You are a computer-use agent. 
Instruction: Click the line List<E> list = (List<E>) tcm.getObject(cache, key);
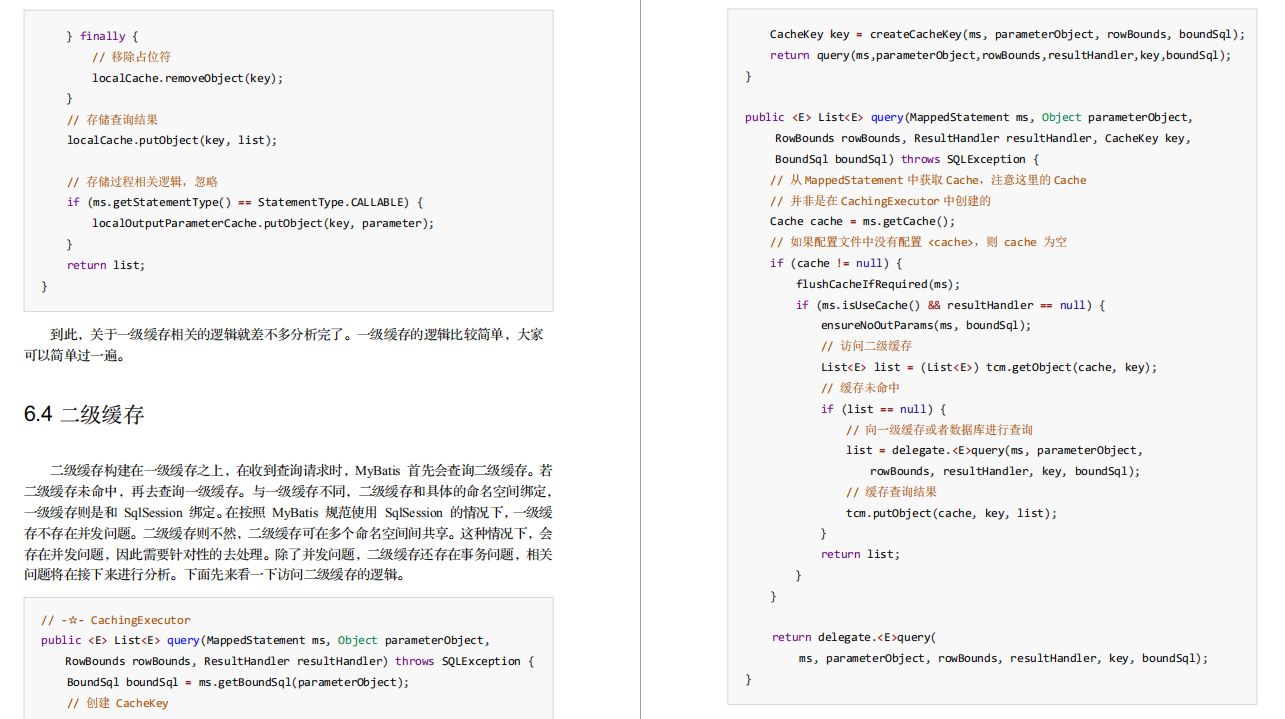click(989, 367)
